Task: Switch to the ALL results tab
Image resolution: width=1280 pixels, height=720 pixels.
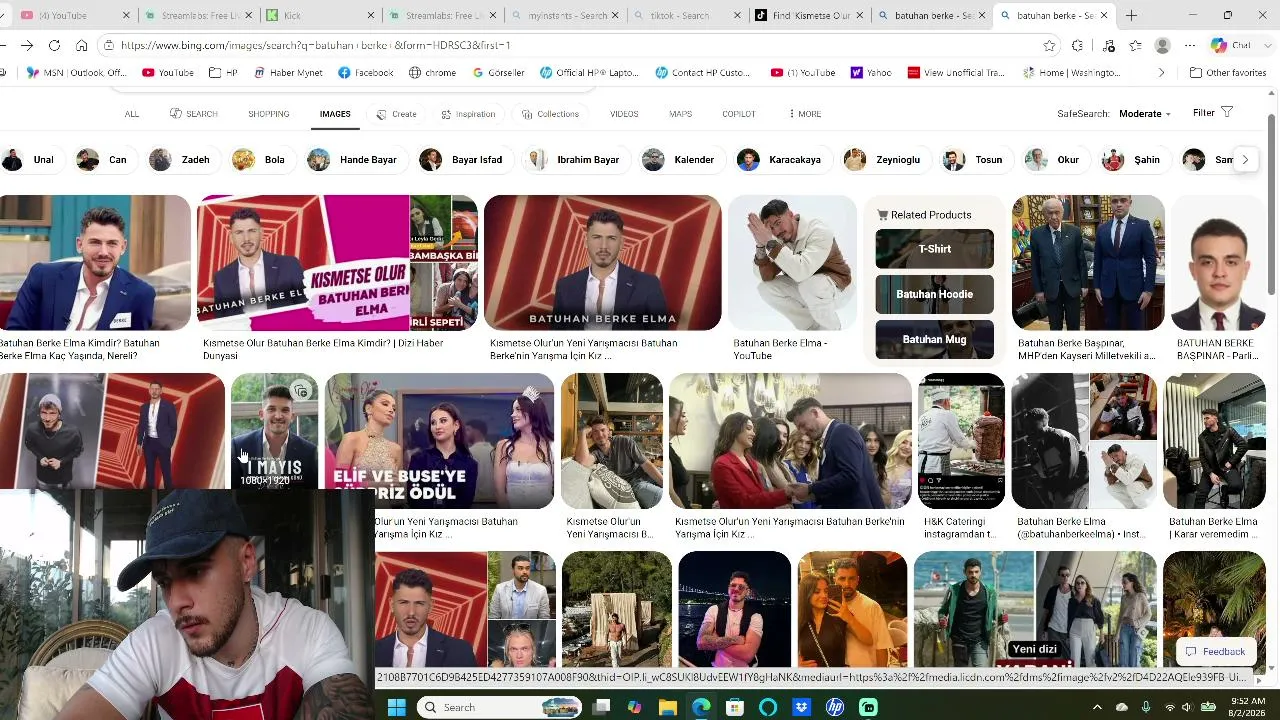Action: pyautogui.click(x=132, y=114)
